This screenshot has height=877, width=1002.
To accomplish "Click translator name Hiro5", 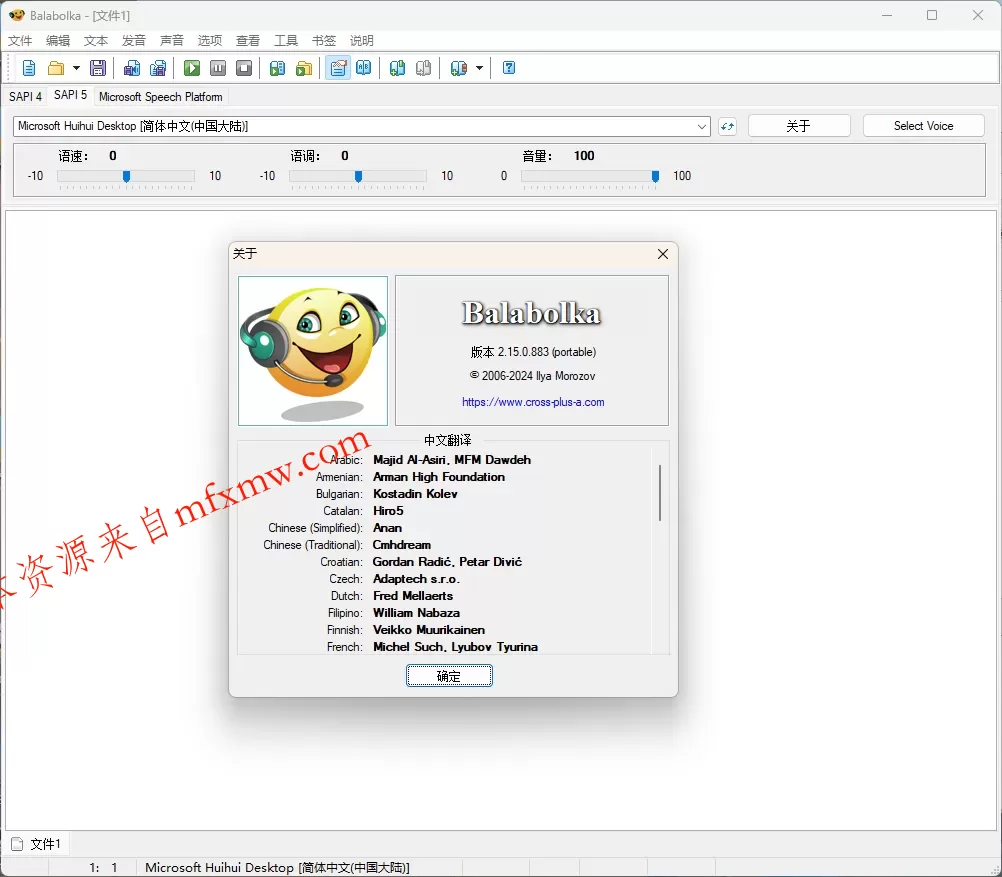I will point(389,511).
